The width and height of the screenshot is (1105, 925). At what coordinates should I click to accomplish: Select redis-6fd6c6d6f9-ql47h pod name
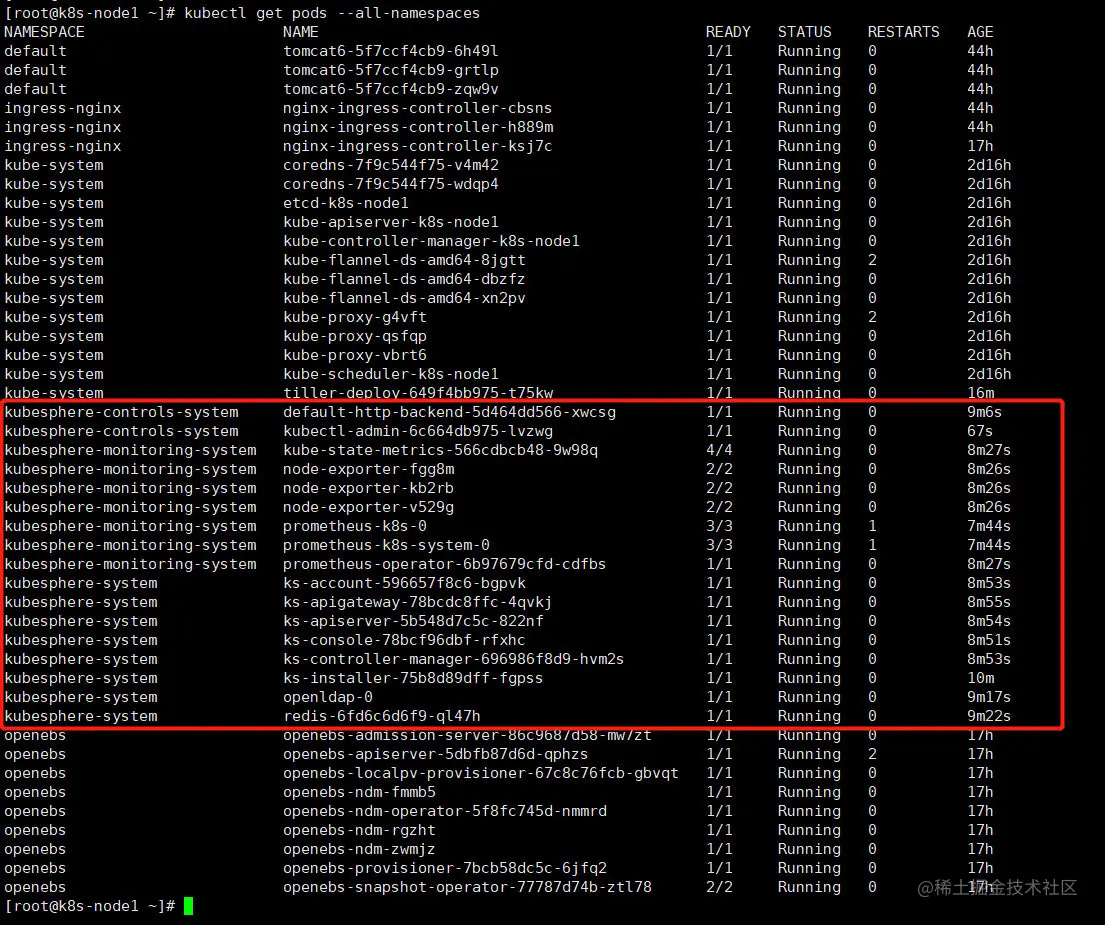click(381, 717)
